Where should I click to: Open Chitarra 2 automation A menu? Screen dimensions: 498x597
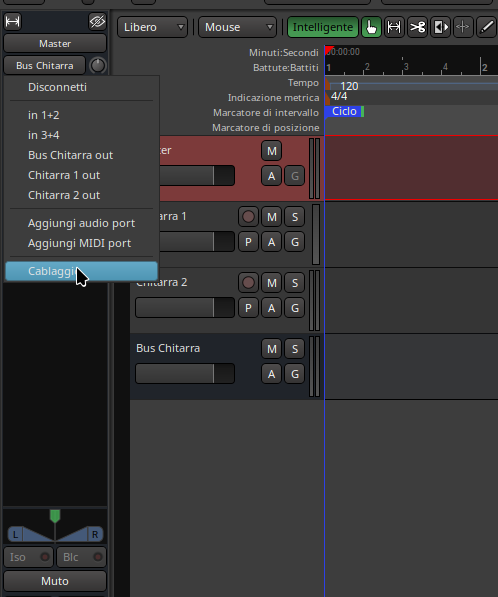(271, 308)
